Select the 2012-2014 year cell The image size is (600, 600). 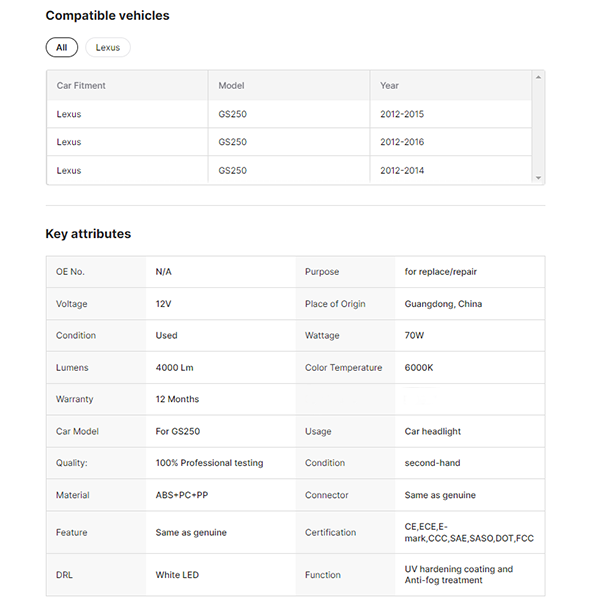pos(402,171)
